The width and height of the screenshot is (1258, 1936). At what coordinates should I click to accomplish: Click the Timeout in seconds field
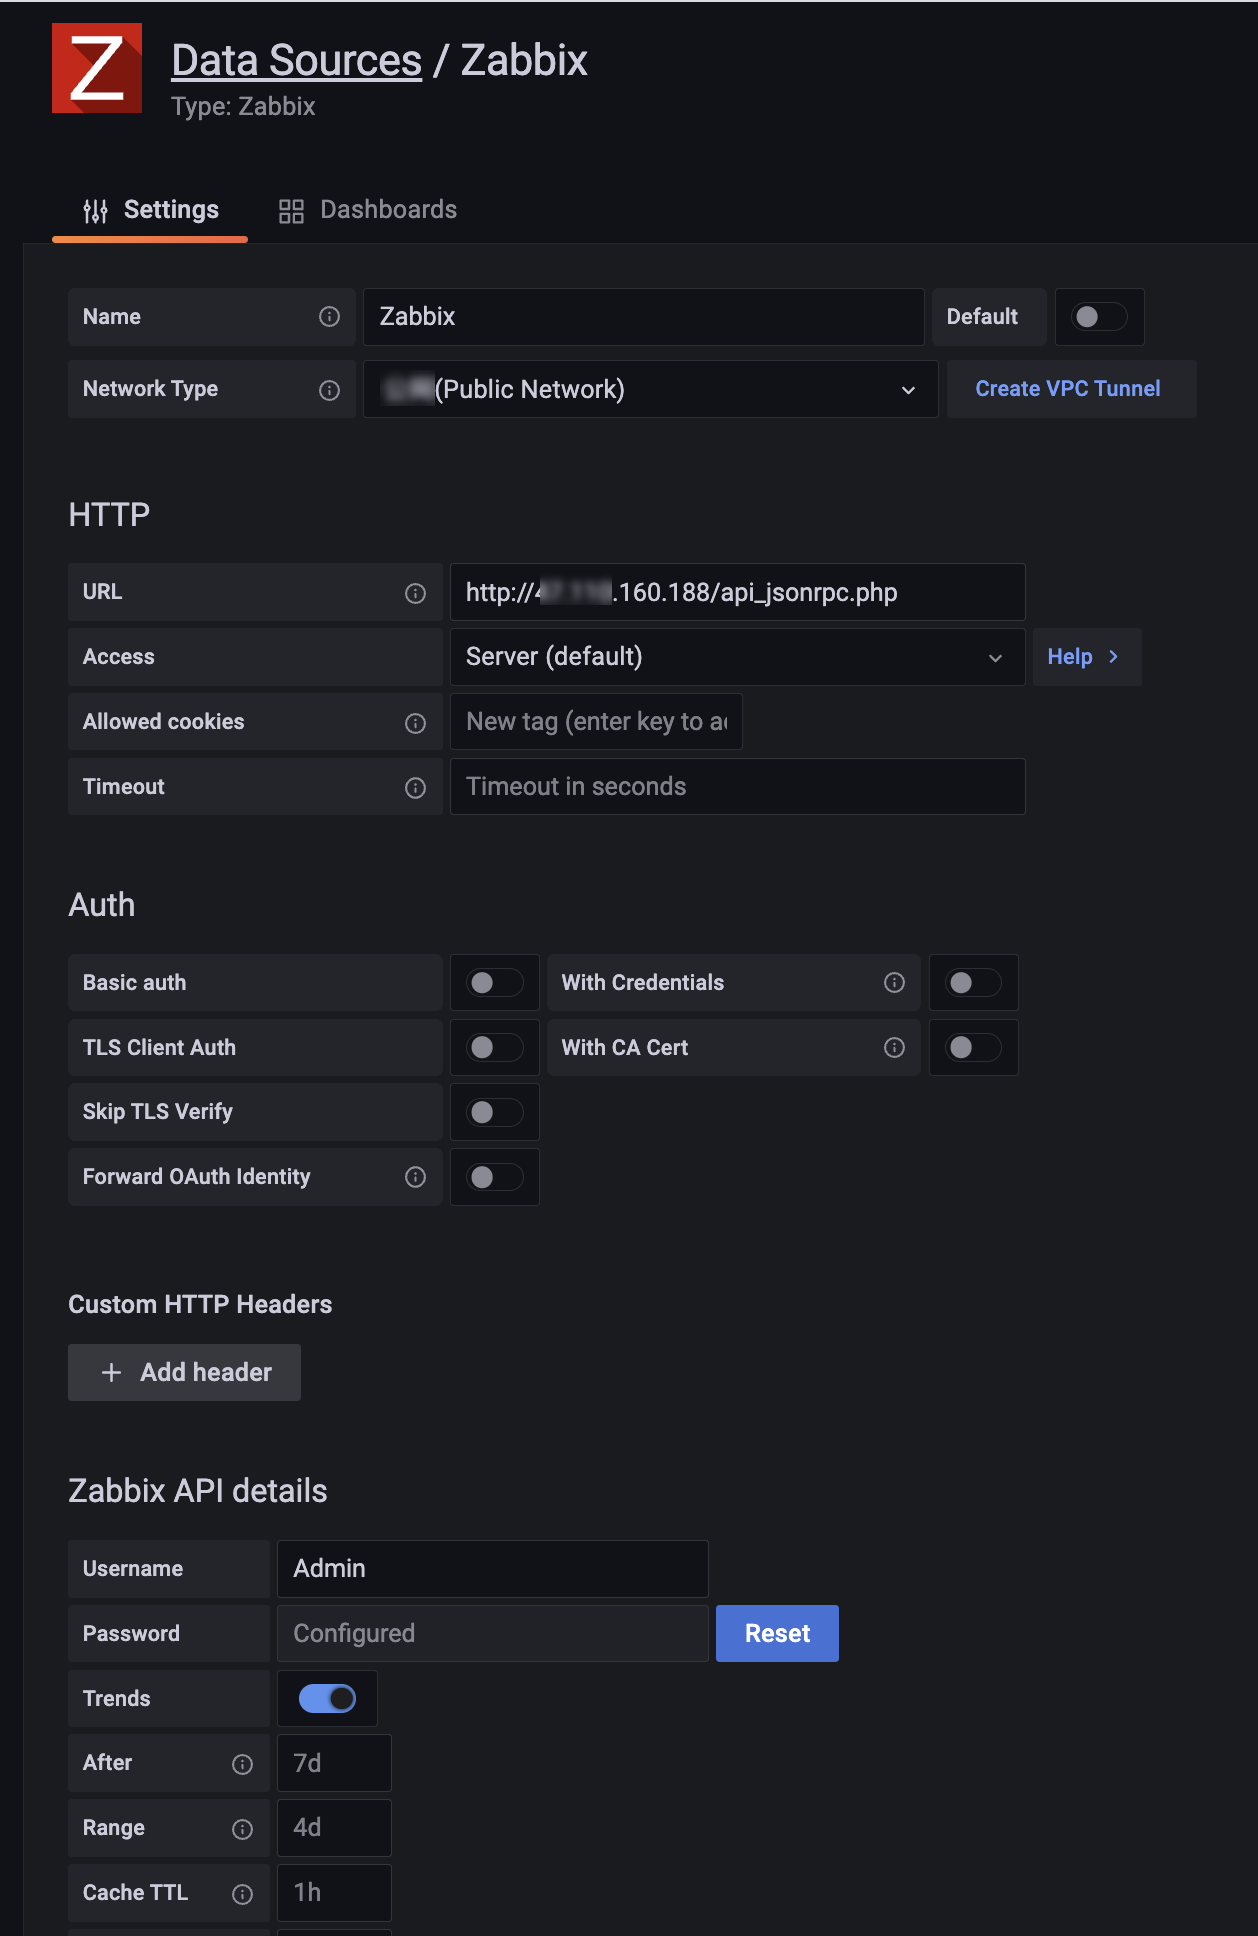pyautogui.click(x=737, y=787)
